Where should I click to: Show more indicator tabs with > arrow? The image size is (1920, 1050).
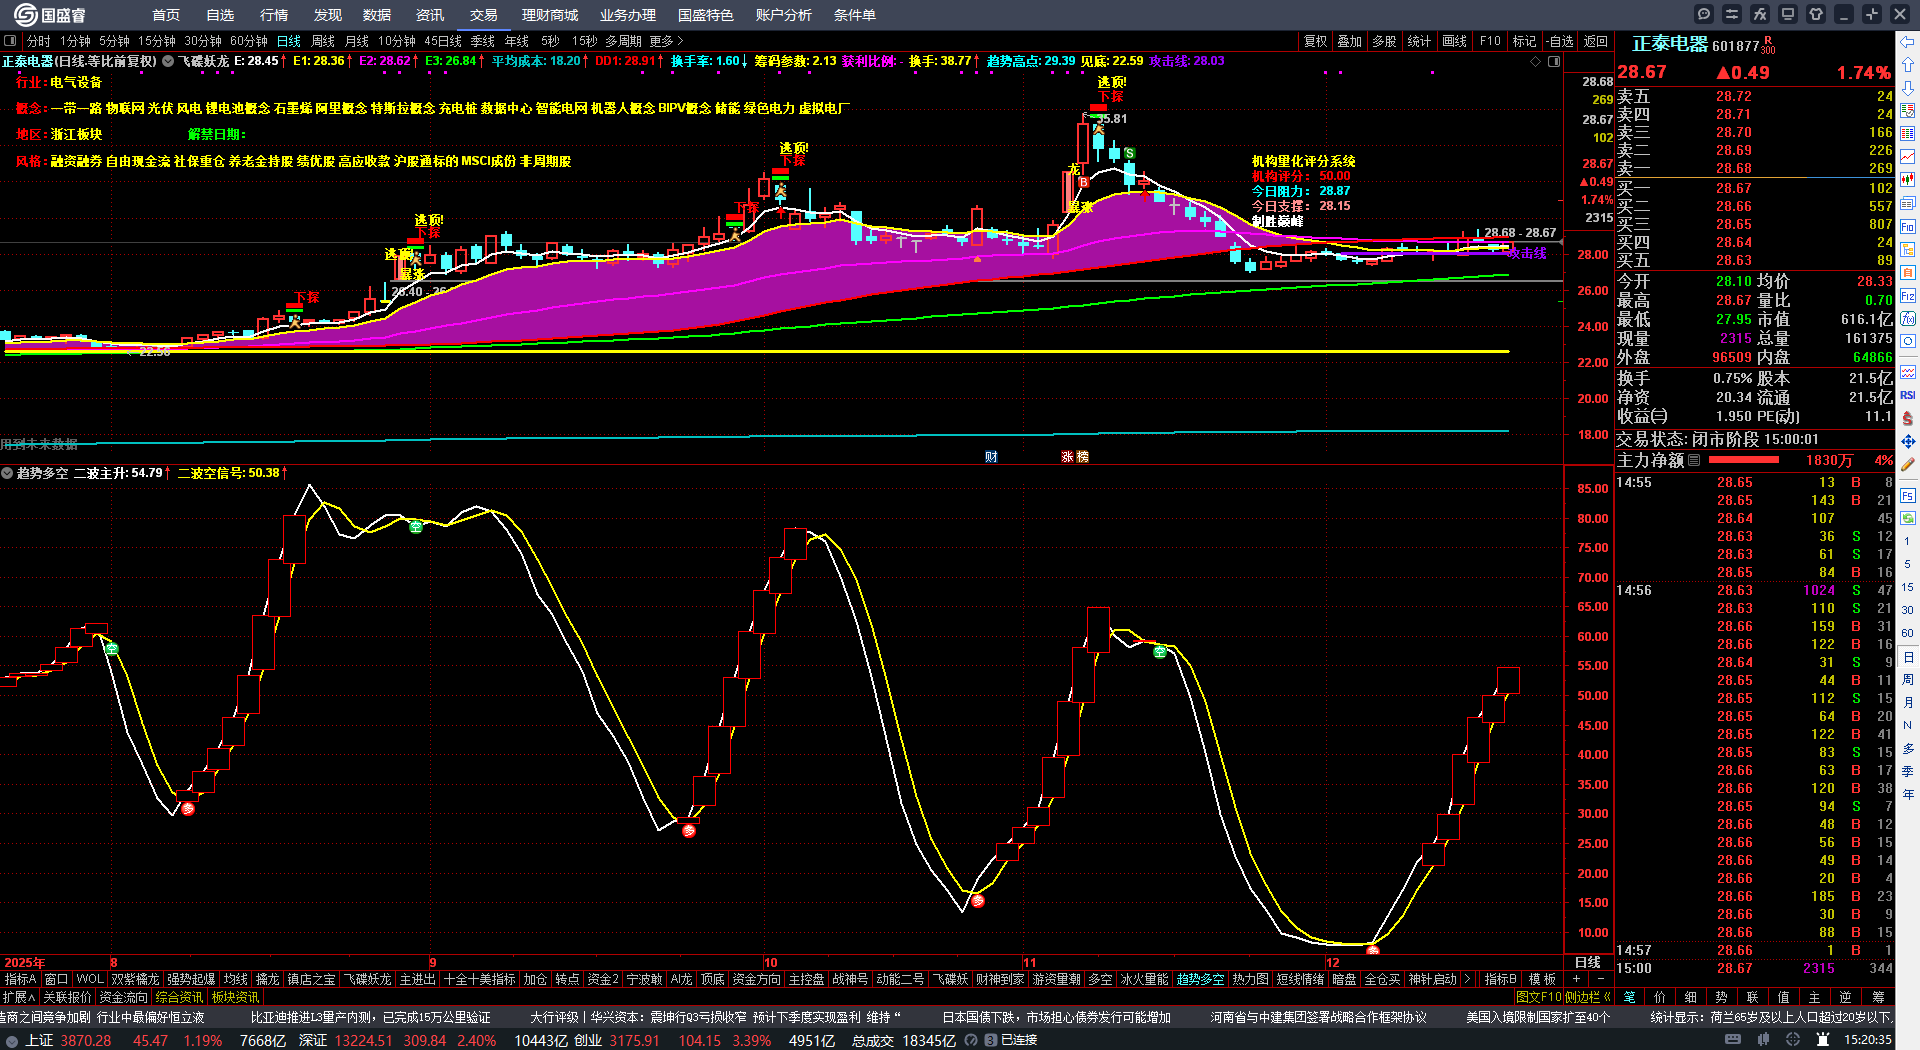tap(1467, 979)
